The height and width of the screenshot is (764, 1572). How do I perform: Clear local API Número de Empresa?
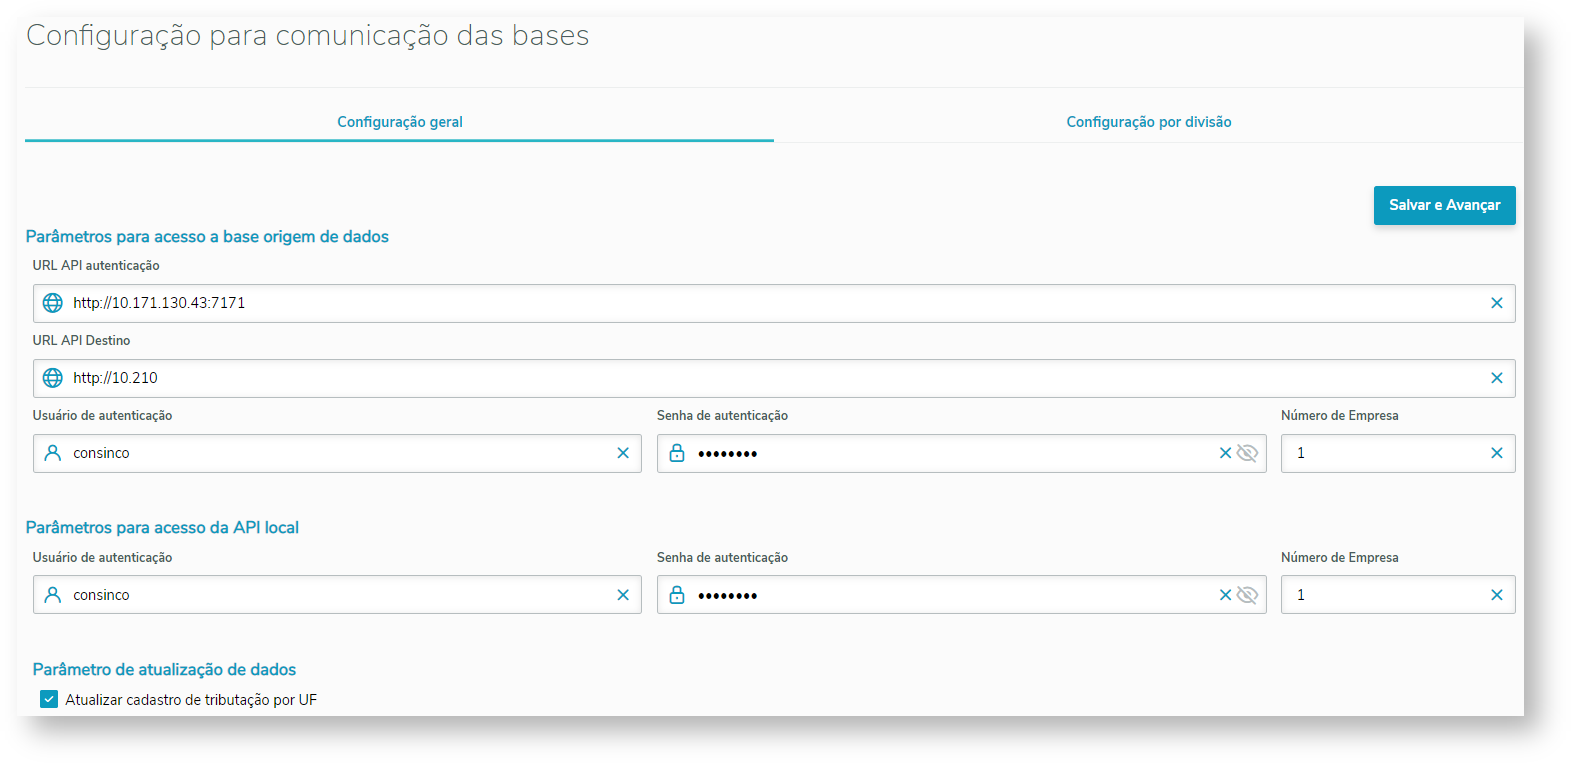tap(1496, 595)
